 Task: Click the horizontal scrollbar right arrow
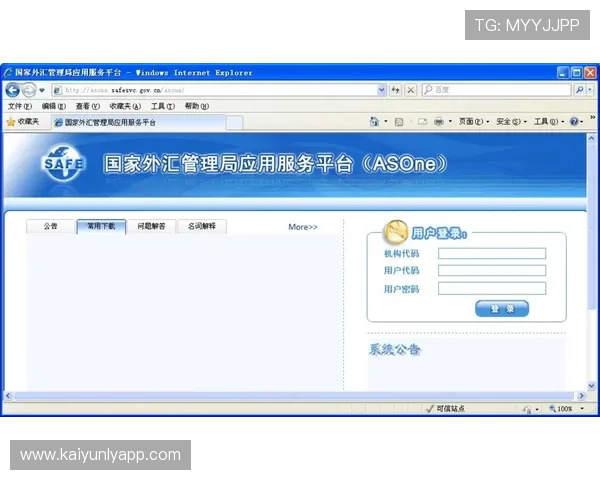tap(581, 396)
